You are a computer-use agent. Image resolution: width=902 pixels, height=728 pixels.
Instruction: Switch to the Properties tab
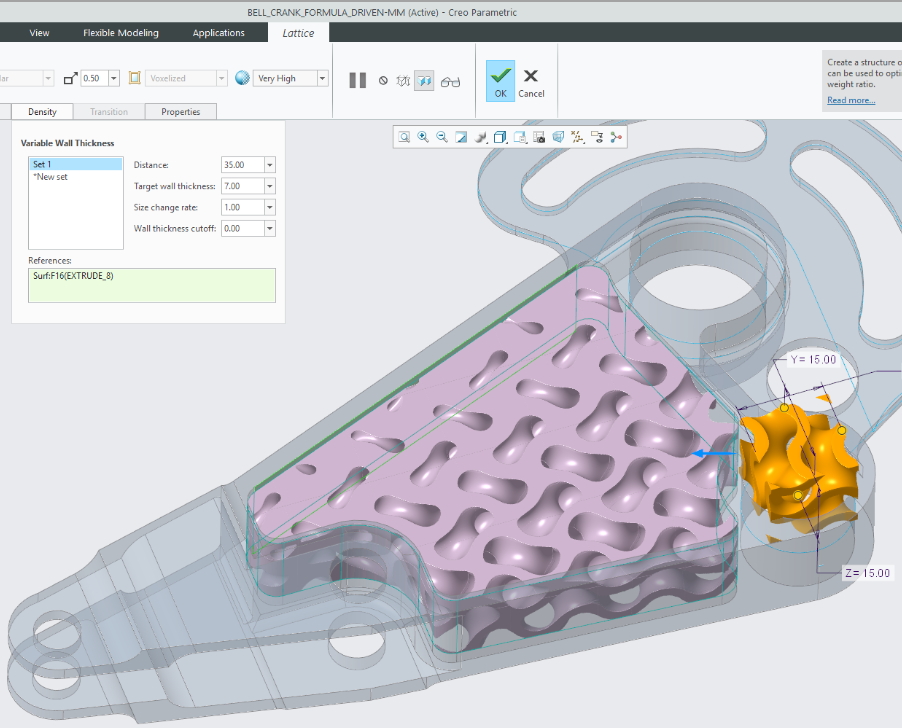[x=180, y=112]
